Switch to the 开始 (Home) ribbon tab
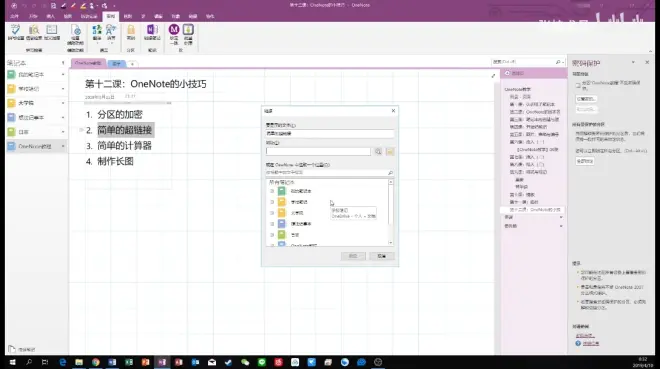Image resolution: width=660 pixels, height=369 pixels. (33, 16)
